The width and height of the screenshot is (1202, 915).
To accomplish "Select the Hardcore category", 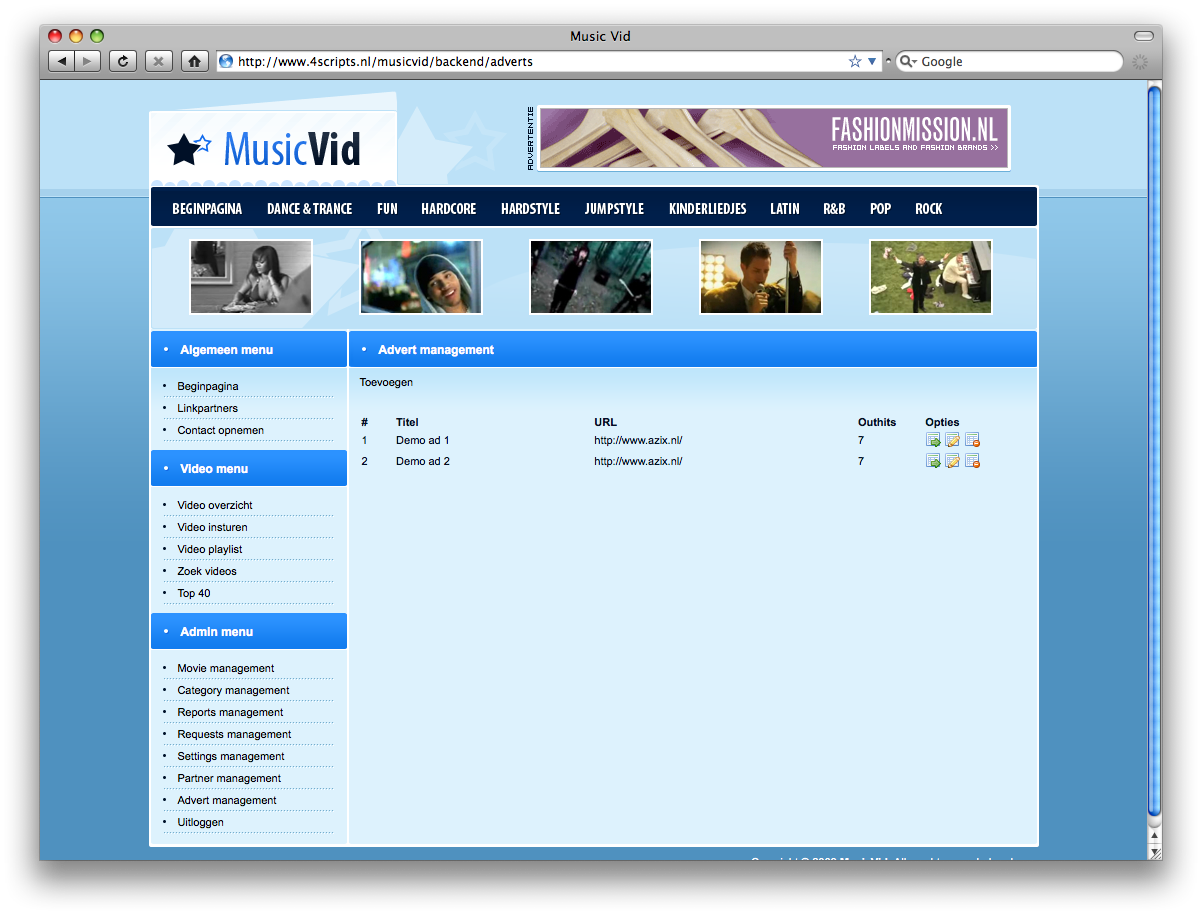I will [x=448, y=209].
